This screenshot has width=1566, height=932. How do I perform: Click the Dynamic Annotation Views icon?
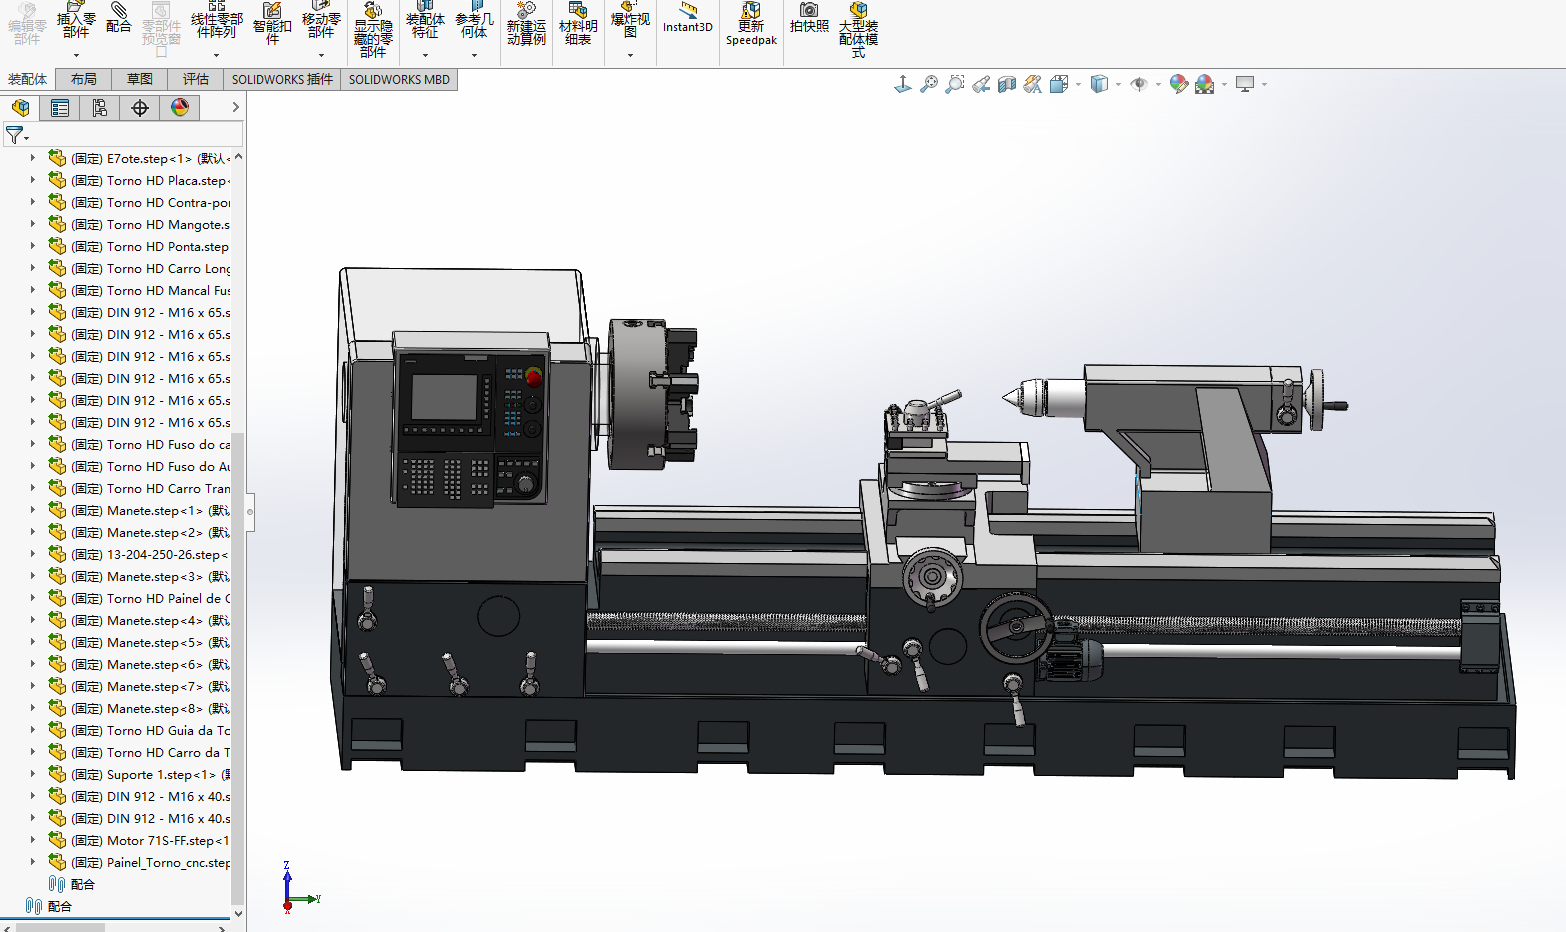pos(1033,85)
